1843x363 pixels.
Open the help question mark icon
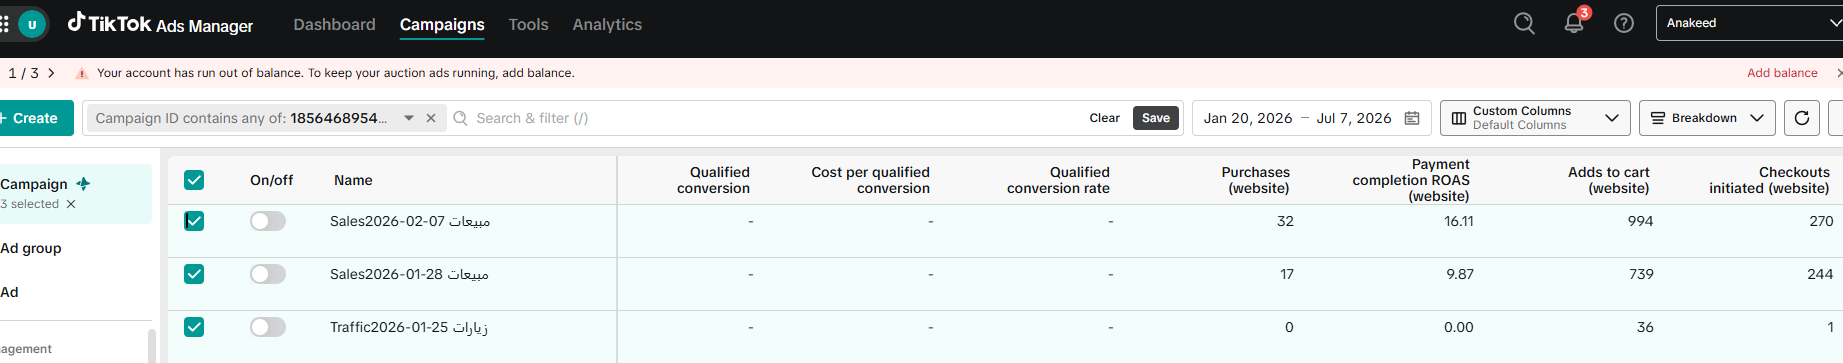(1624, 23)
